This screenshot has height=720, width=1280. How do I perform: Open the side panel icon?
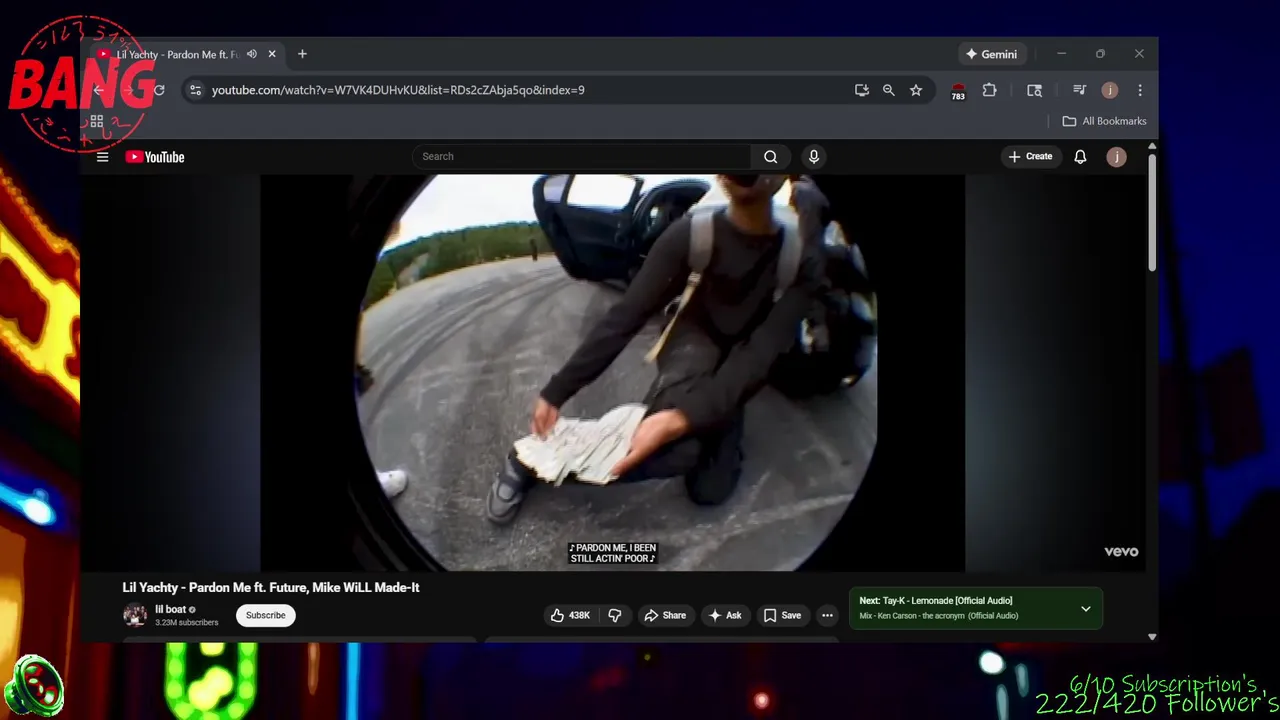point(1035,90)
